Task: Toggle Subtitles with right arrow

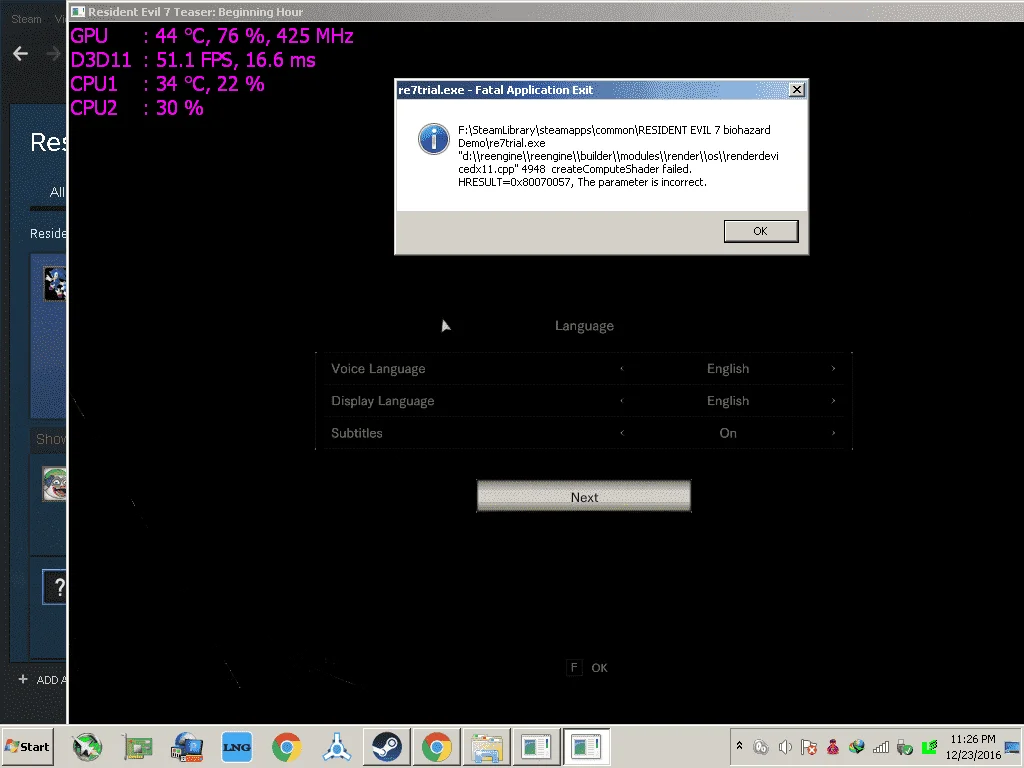Action: pos(833,432)
